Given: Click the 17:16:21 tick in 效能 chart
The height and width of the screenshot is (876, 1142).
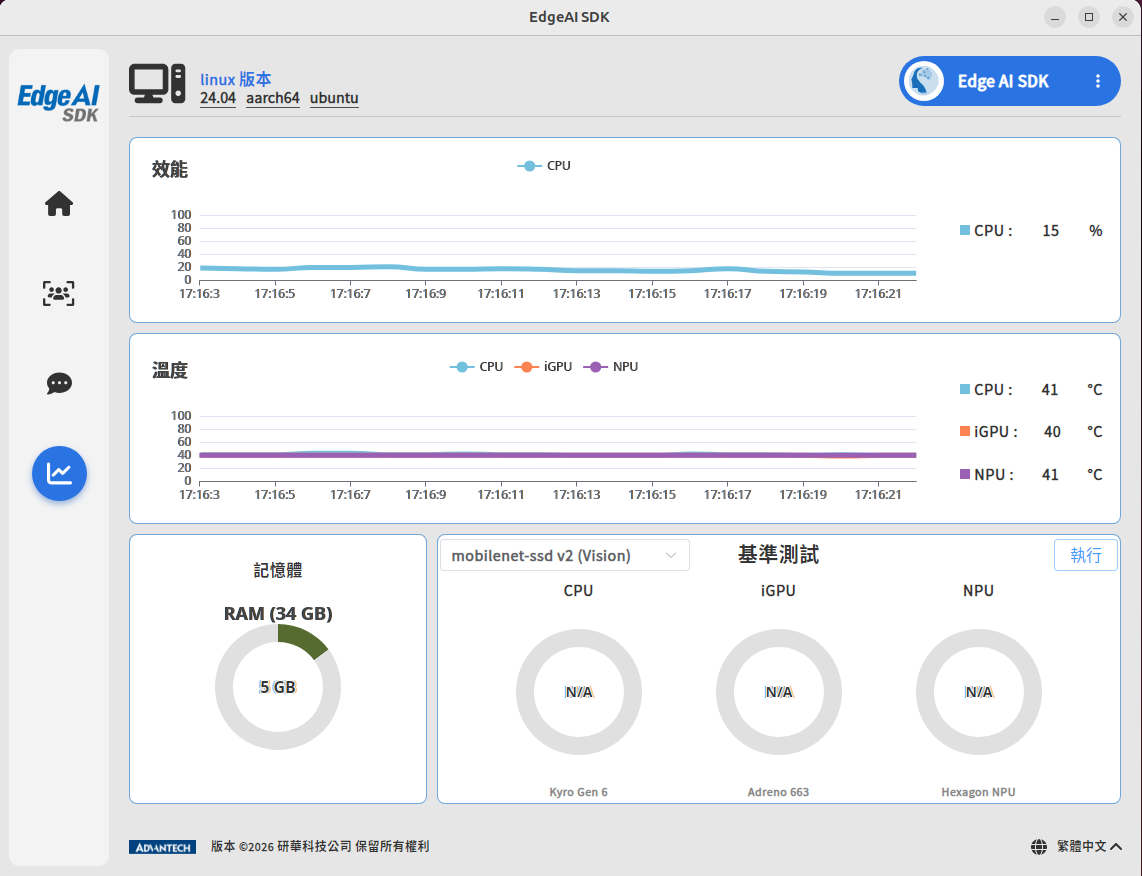Looking at the screenshot, I should coord(878,293).
